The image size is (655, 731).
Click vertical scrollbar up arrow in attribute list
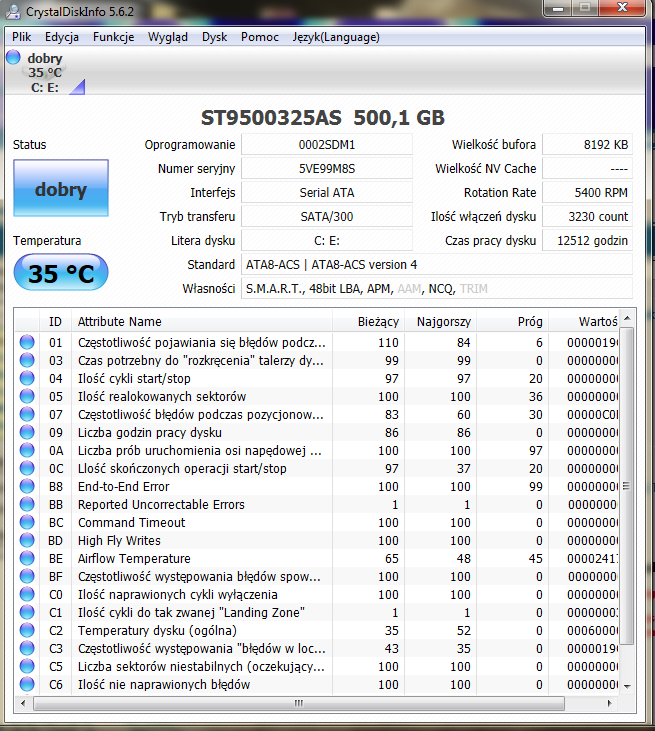(627, 318)
